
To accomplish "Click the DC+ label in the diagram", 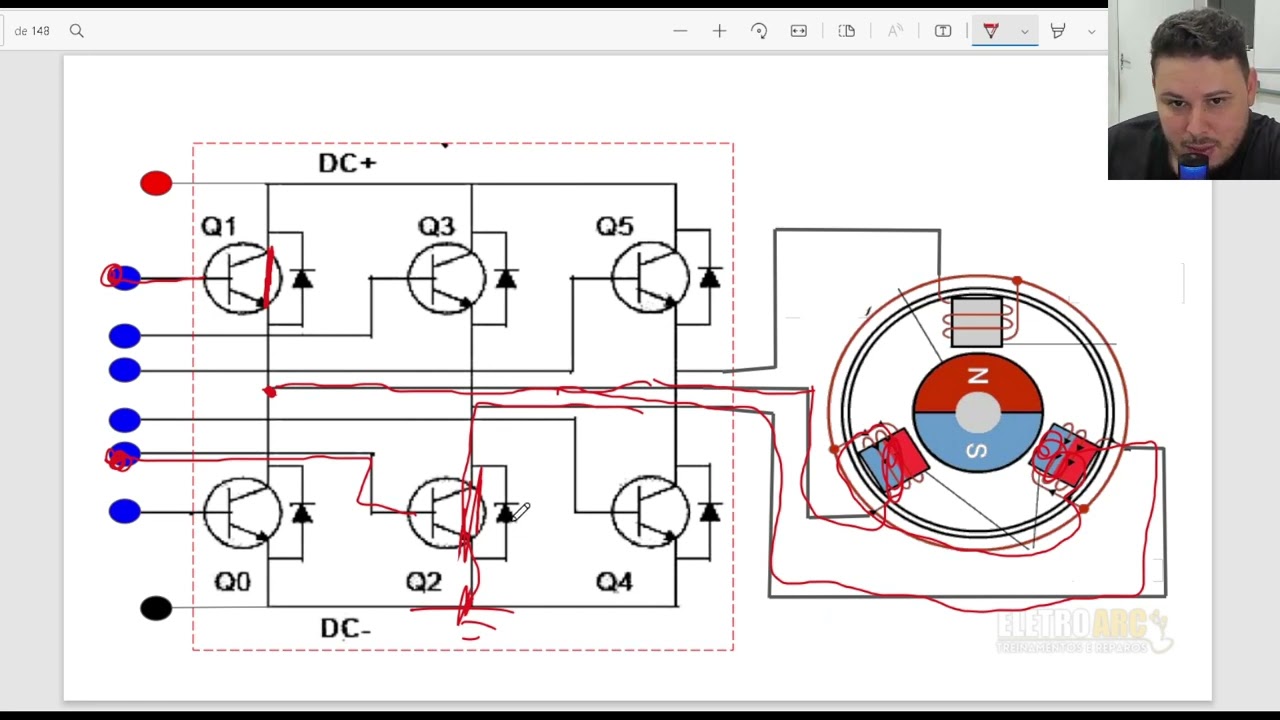I will 347,162.
